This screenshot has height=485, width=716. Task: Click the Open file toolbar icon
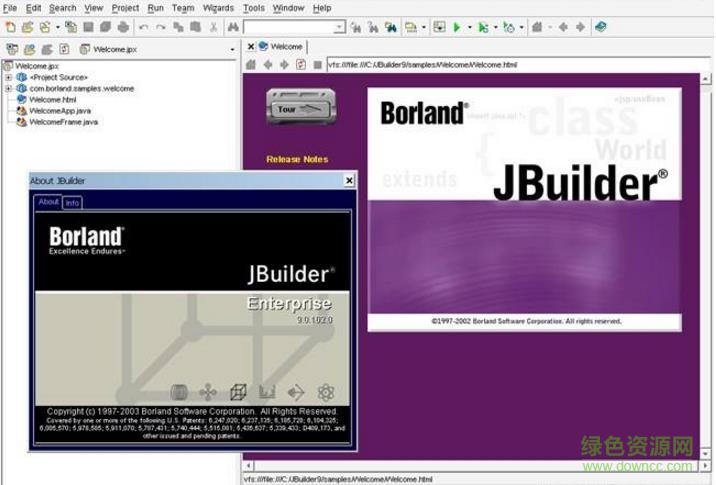pyautogui.click(x=27, y=27)
